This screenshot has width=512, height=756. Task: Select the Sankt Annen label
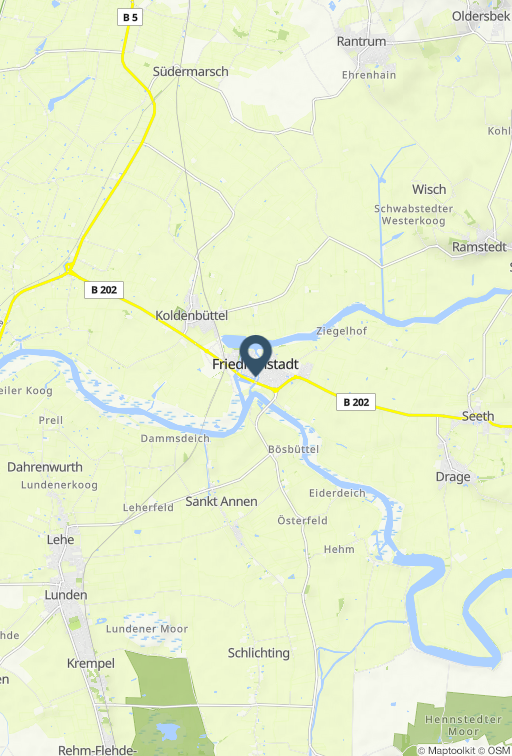coord(221,501)
